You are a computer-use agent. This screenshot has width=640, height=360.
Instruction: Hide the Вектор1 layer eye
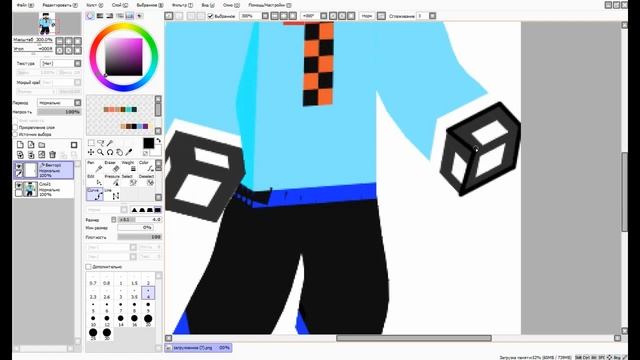click(x=19, y=166)
